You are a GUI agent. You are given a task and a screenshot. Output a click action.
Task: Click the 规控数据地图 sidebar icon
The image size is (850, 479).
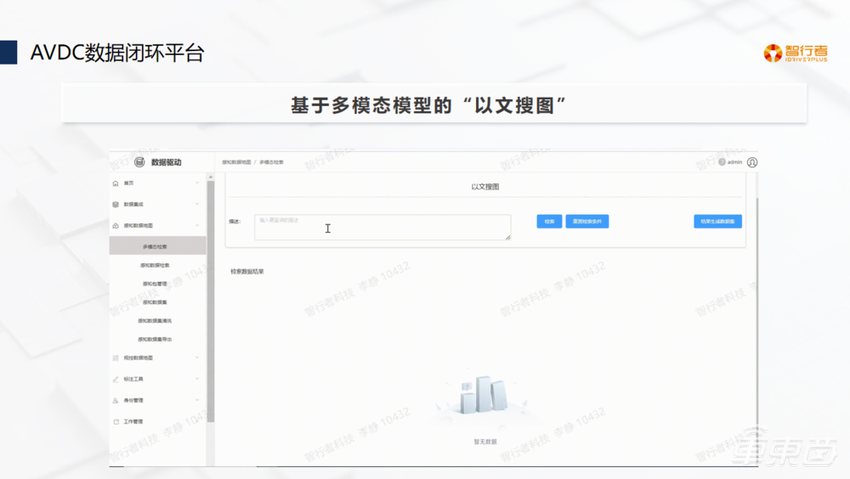[116, 357]
